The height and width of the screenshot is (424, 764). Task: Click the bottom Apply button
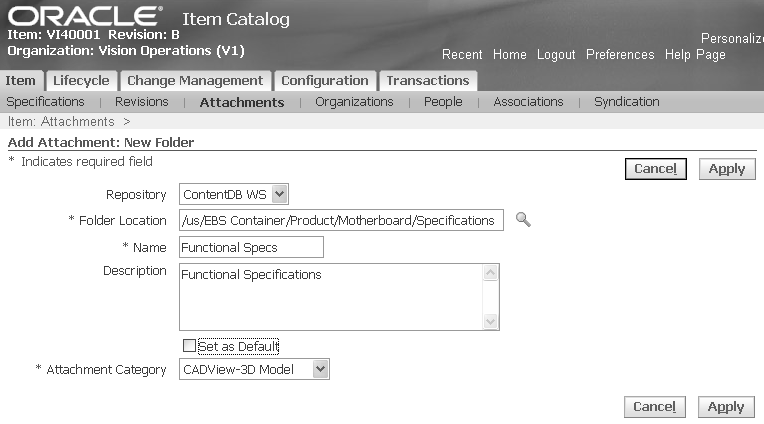pyautogui.click(x=726, y=406)
